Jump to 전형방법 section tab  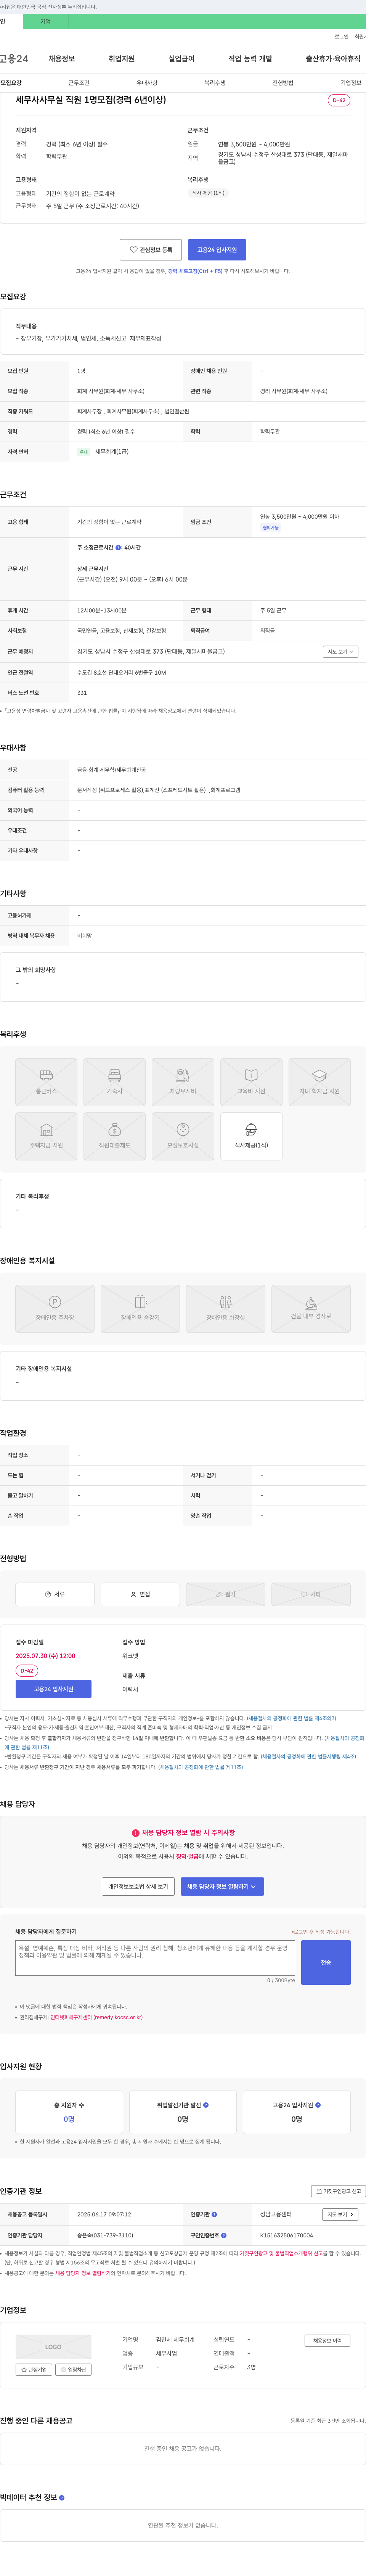(x=283, y=83)
